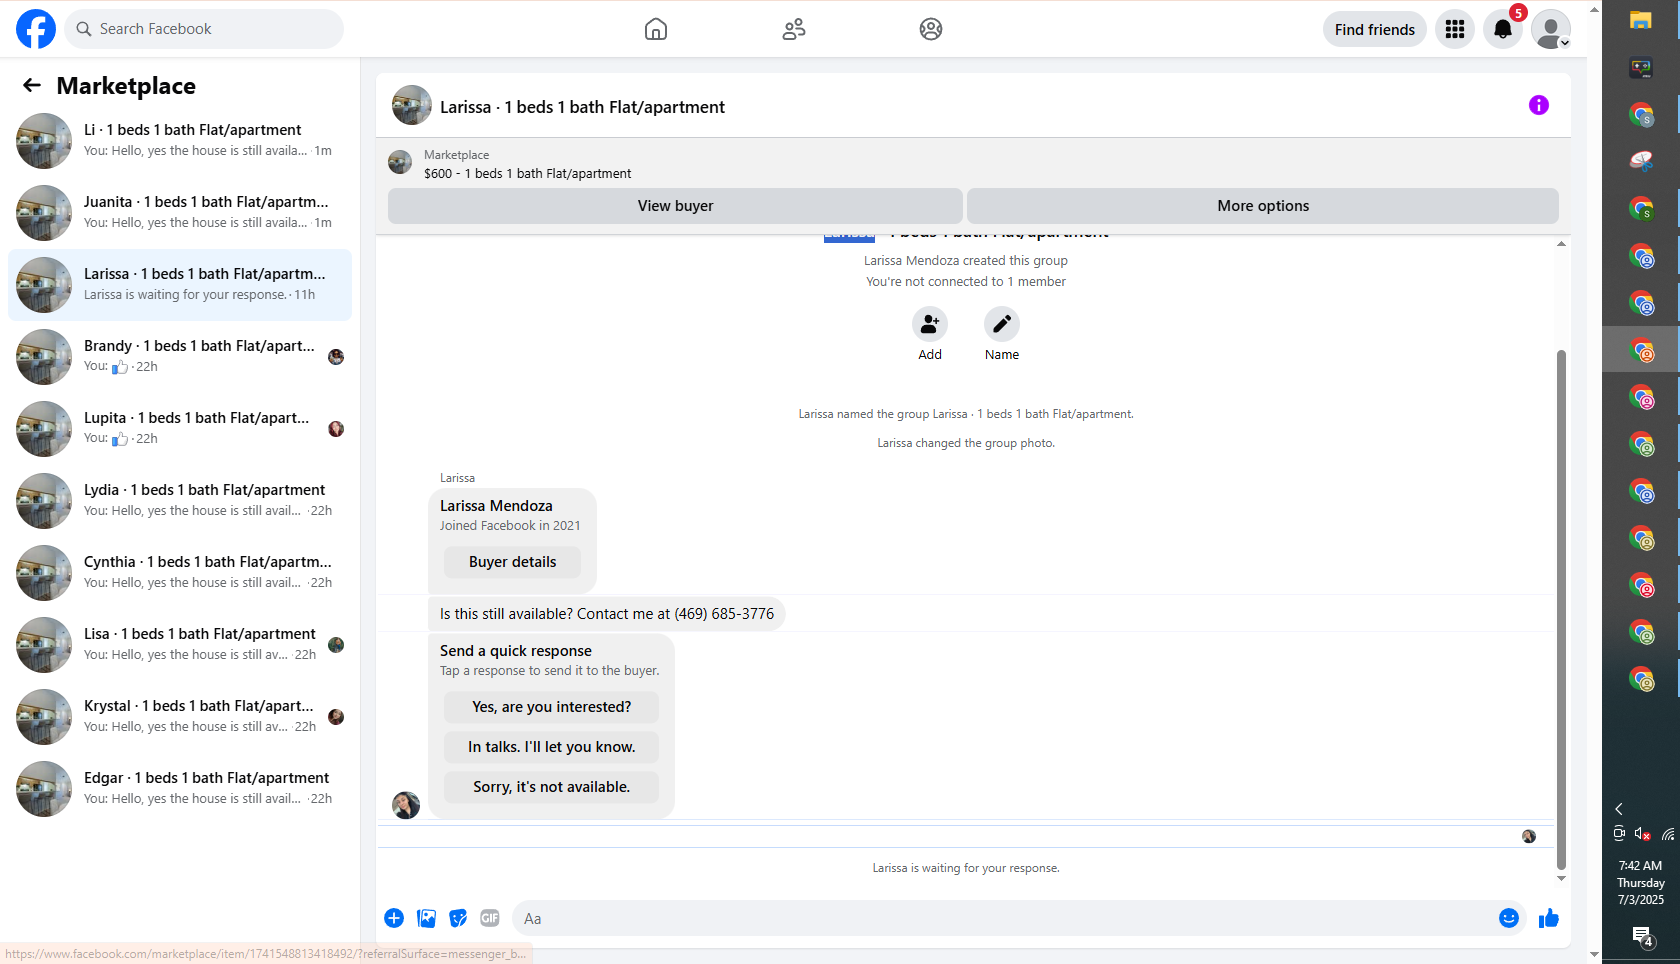Click the phone number message bubble
This screenshot has width=1680, height=964.
pos(607,614)
